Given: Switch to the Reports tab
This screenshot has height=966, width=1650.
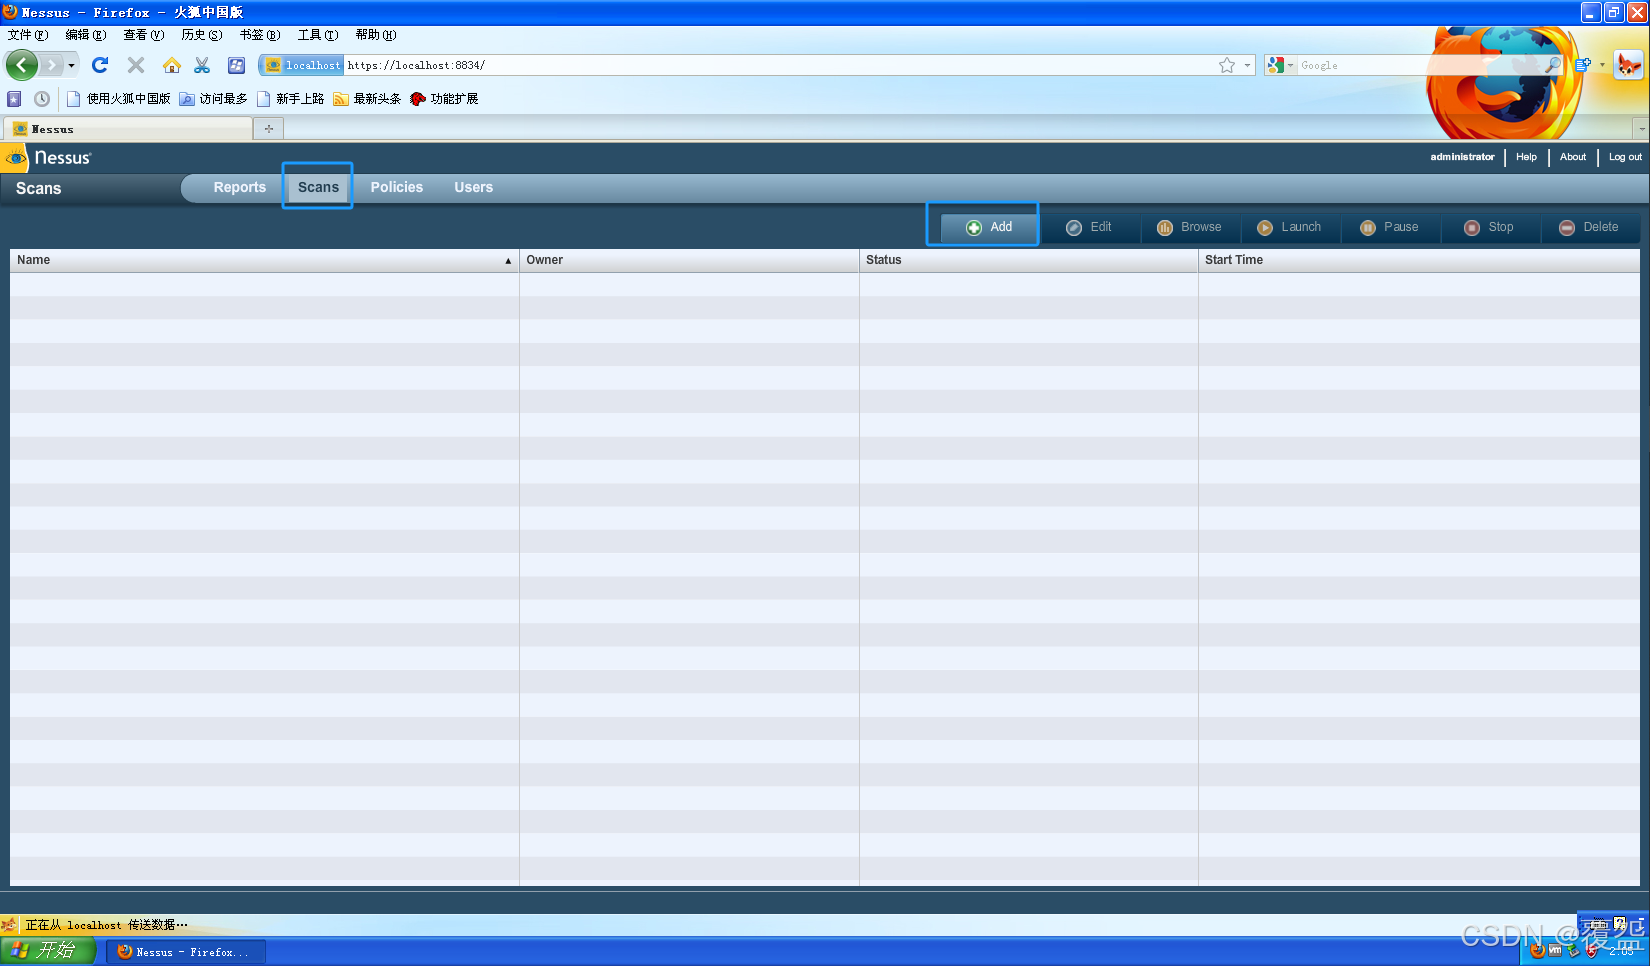Looking at the screenshot, I should (240, 187).
